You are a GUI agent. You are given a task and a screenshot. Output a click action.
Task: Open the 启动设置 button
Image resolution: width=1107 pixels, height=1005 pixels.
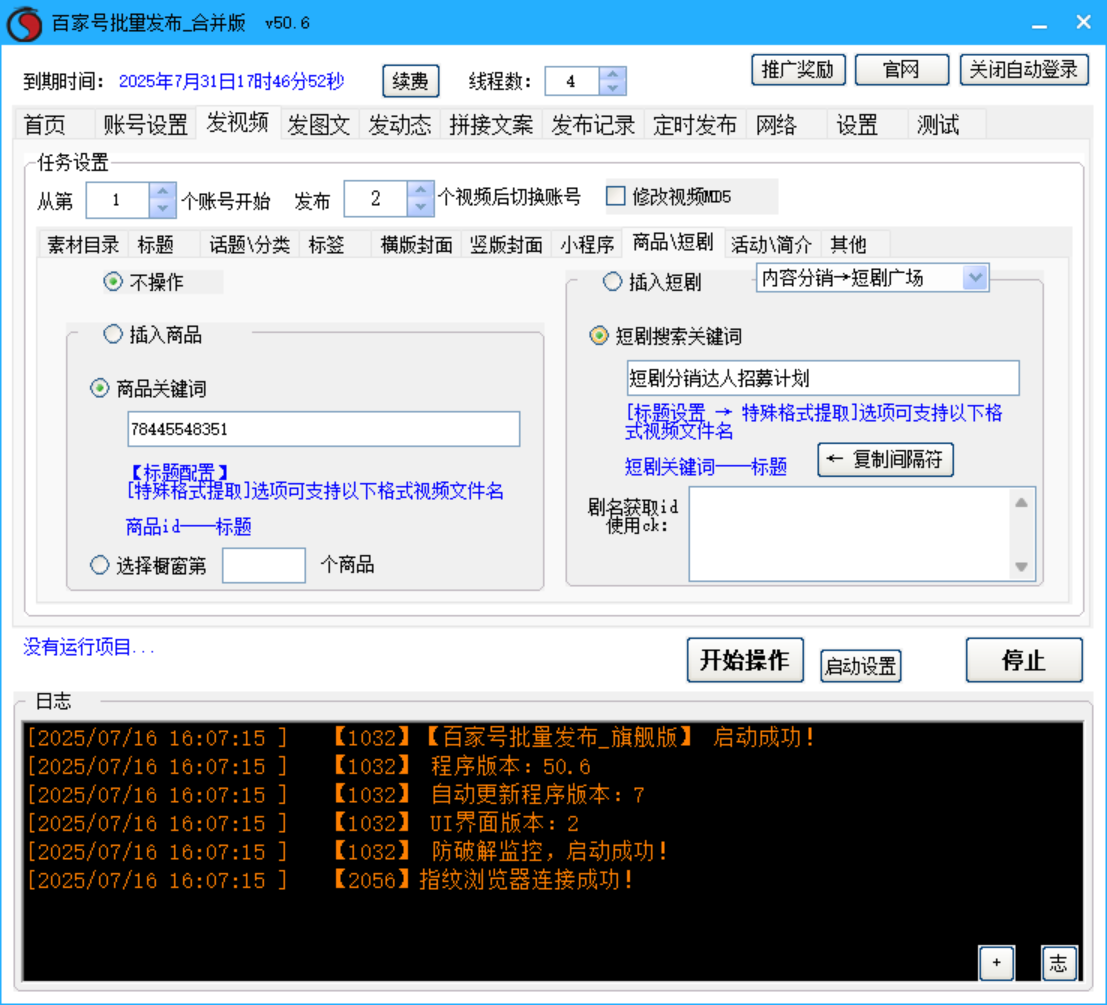click(x=860, y=666)
